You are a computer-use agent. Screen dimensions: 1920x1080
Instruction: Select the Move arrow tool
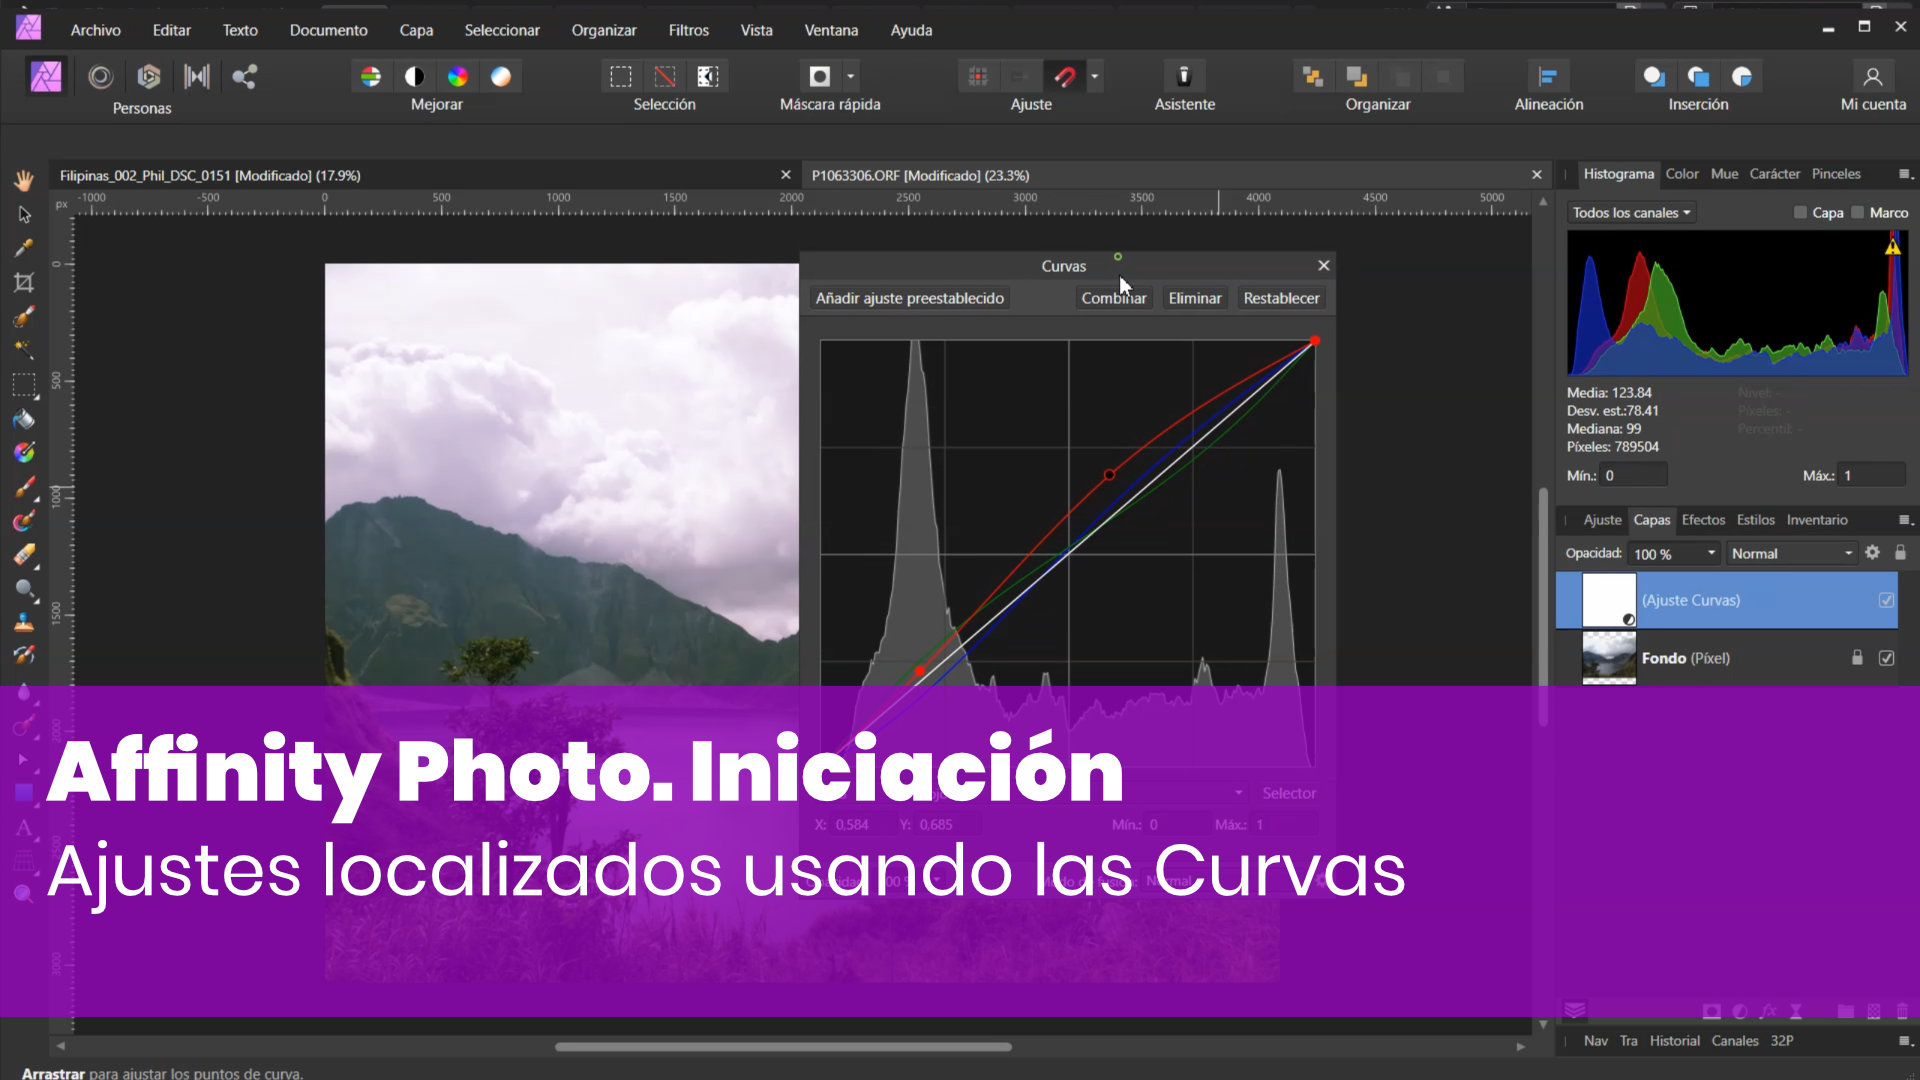(24, 214)
